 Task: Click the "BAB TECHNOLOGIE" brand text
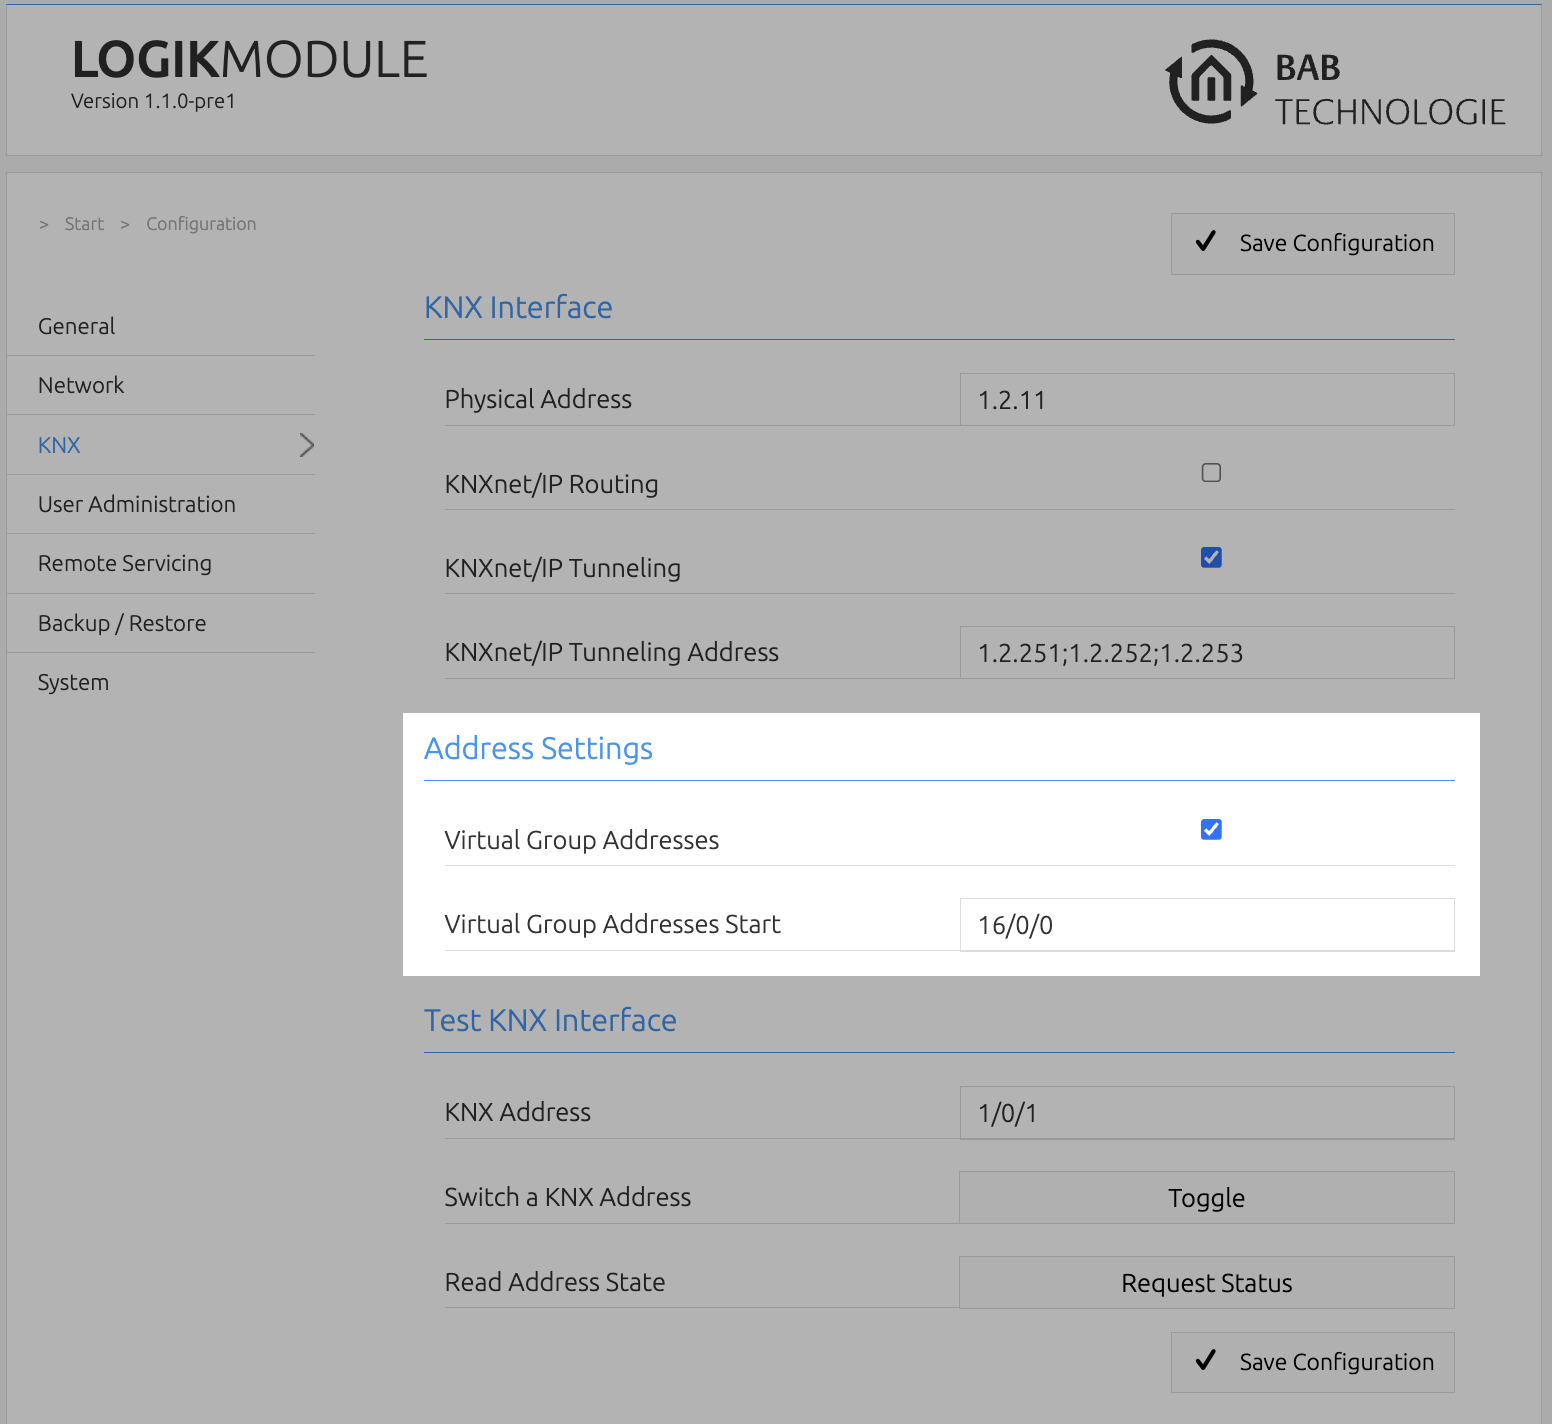1389,90
